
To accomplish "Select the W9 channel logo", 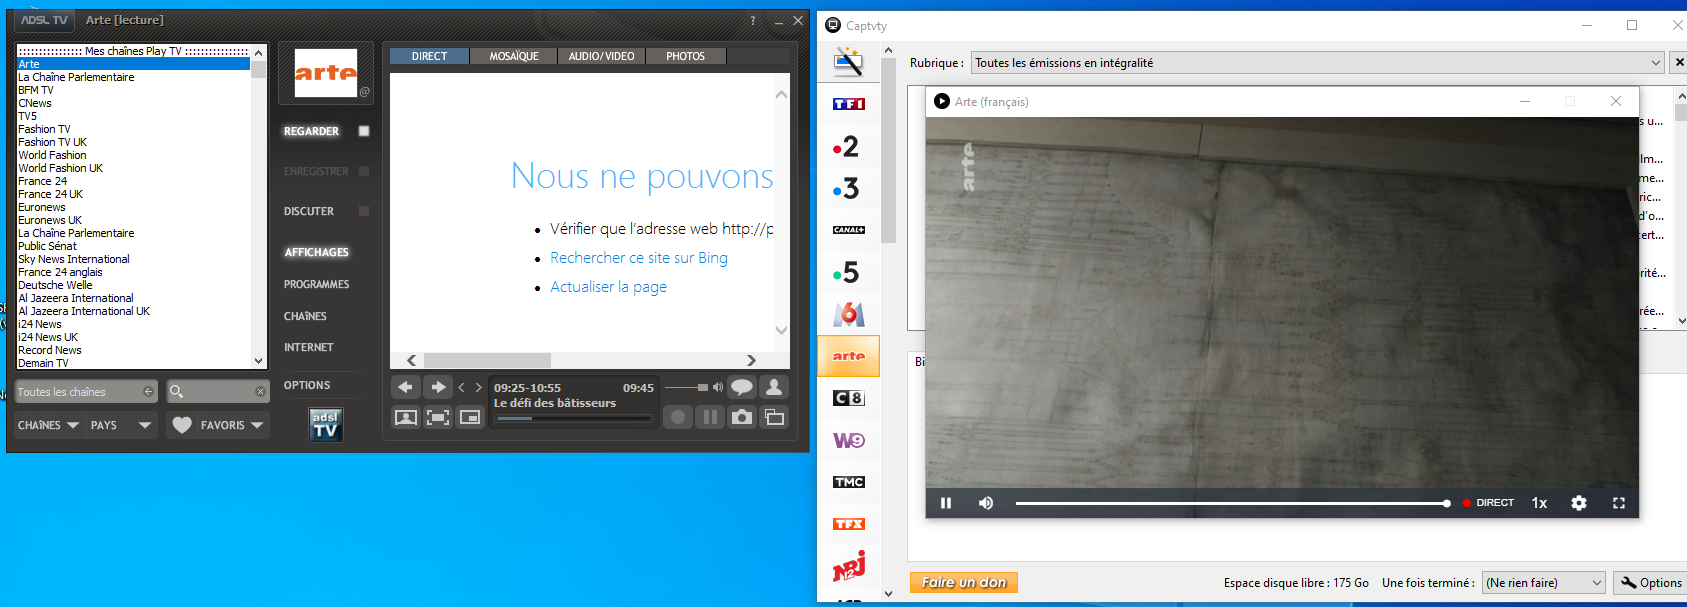I will coord(848,440).
